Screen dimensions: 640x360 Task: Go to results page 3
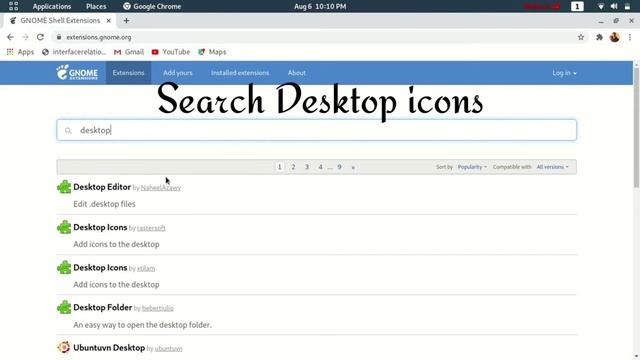pyautogui.click(x=307, y=167)
